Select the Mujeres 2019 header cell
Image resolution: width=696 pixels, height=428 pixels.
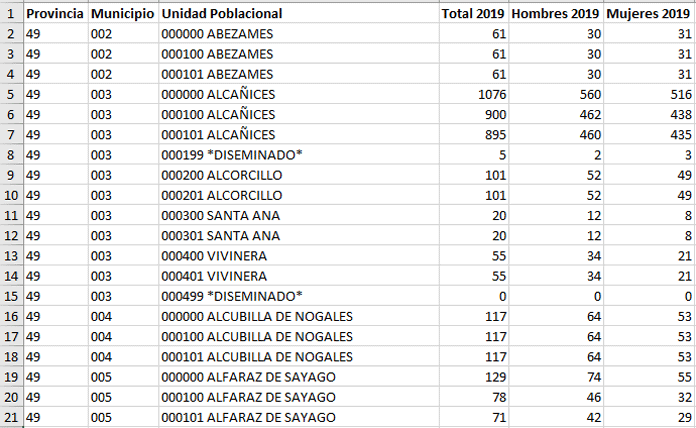click(x=649, y=13)
